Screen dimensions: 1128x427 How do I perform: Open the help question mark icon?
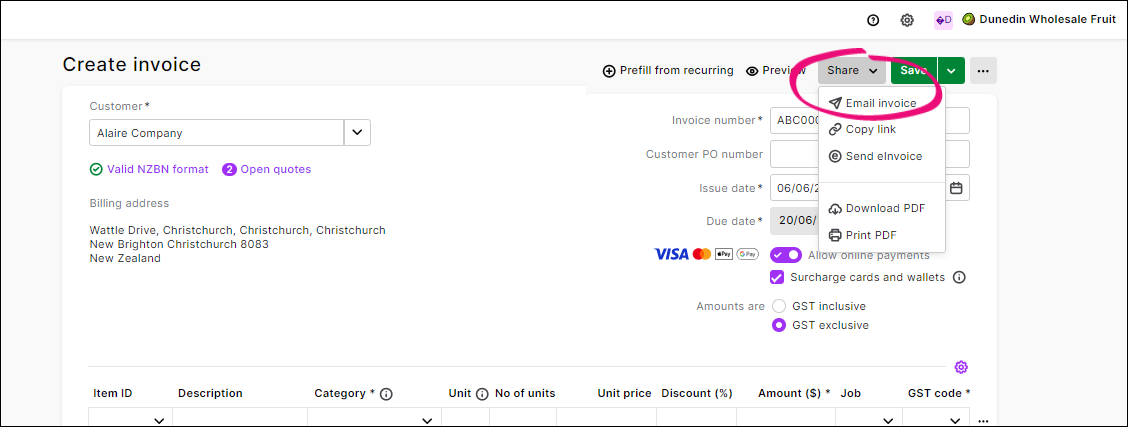click(873, 20)
